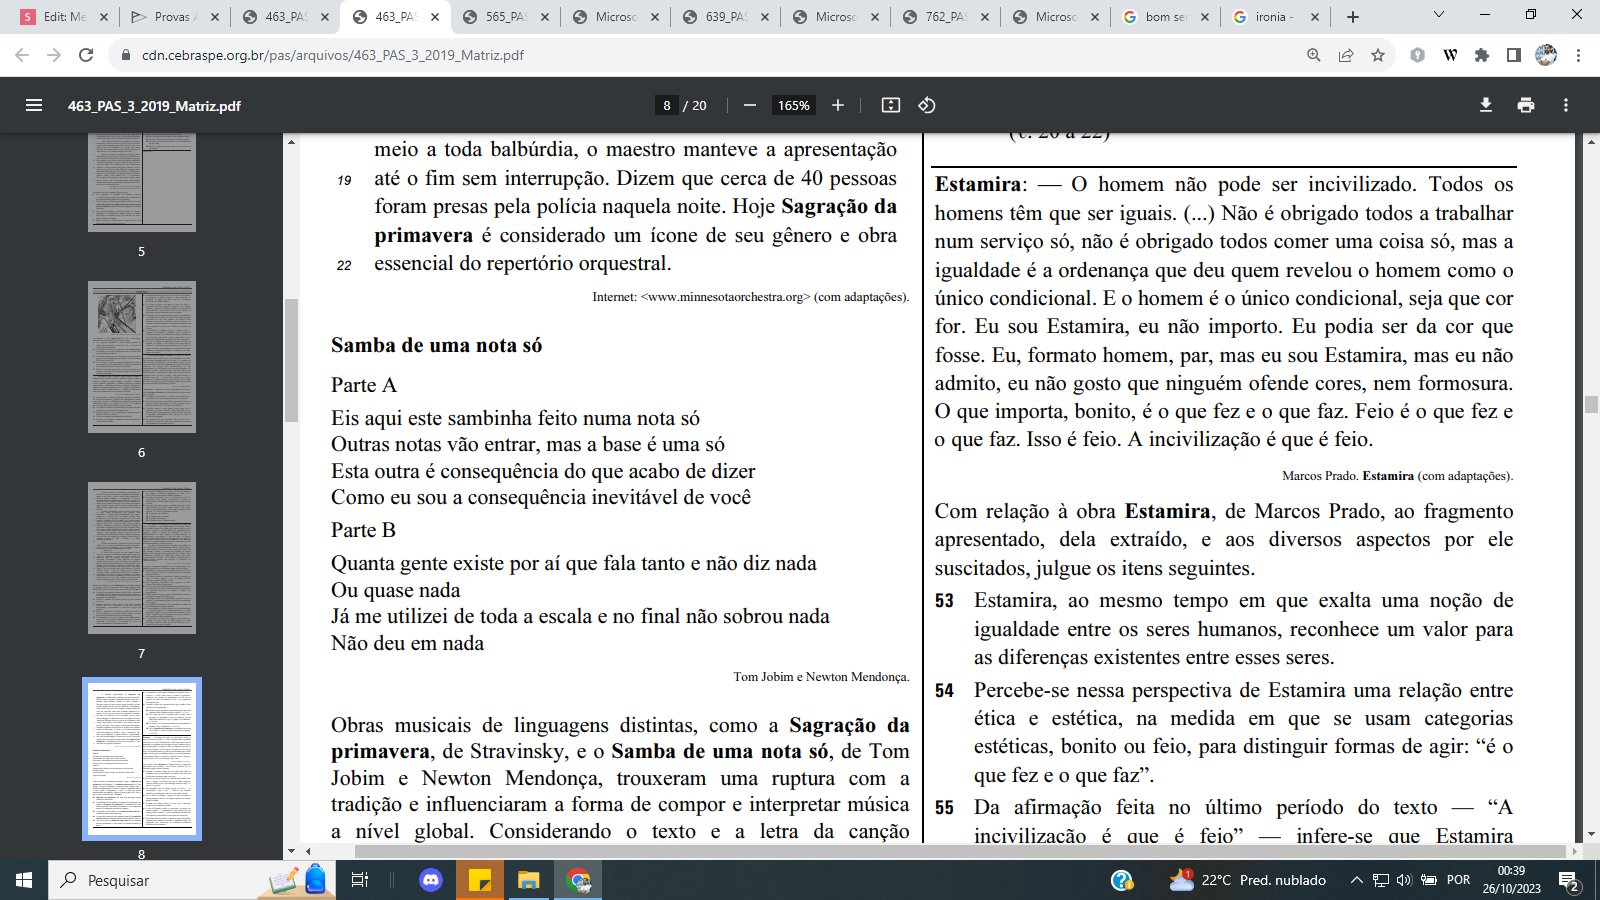
Task: Zoom in with the plus button
Action: [838, 105]
